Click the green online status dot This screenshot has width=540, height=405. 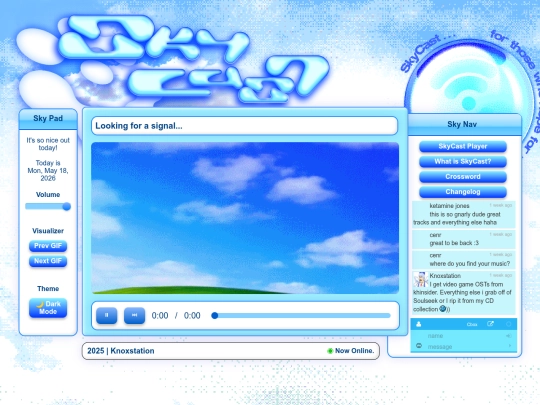[330, 351]
